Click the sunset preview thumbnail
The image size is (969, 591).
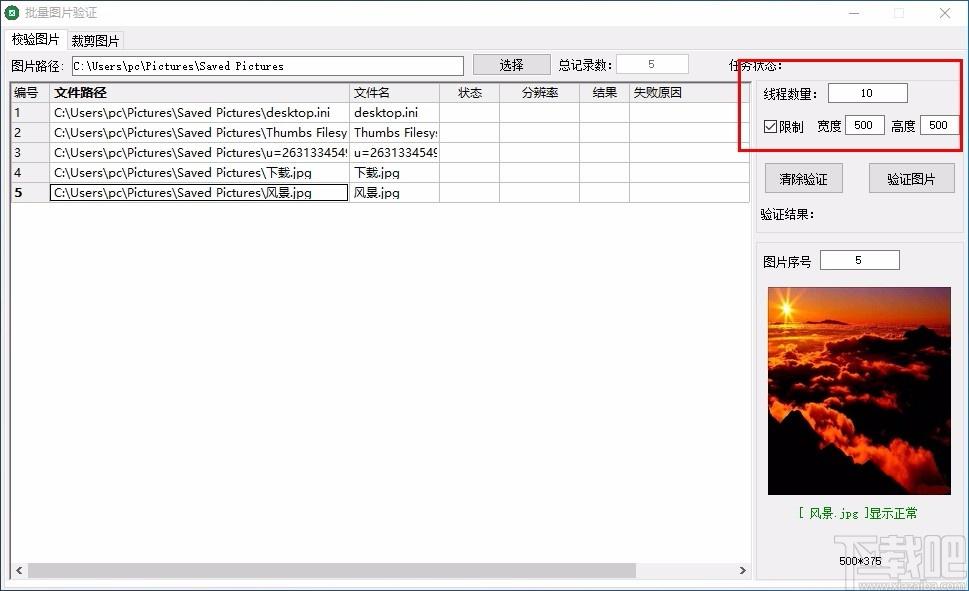click(859, 391)
